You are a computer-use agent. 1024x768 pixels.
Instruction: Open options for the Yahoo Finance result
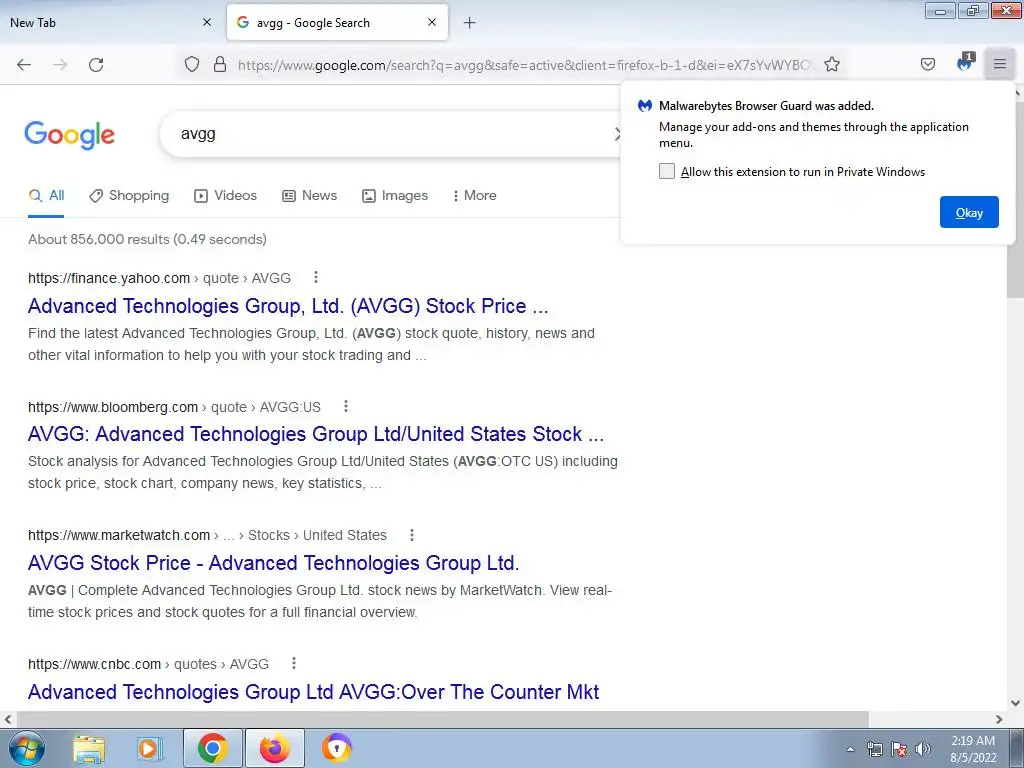315,278
